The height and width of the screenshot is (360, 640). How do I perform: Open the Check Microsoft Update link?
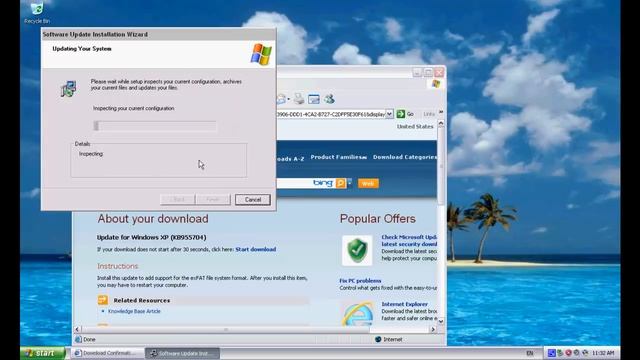click(x=409, y=240)
